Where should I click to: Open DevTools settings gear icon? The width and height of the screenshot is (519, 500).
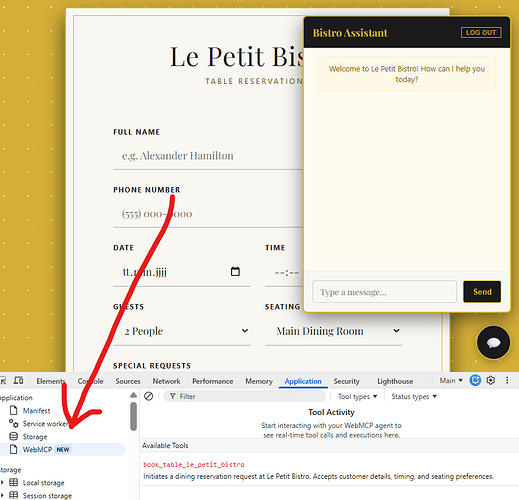point(490,380)
